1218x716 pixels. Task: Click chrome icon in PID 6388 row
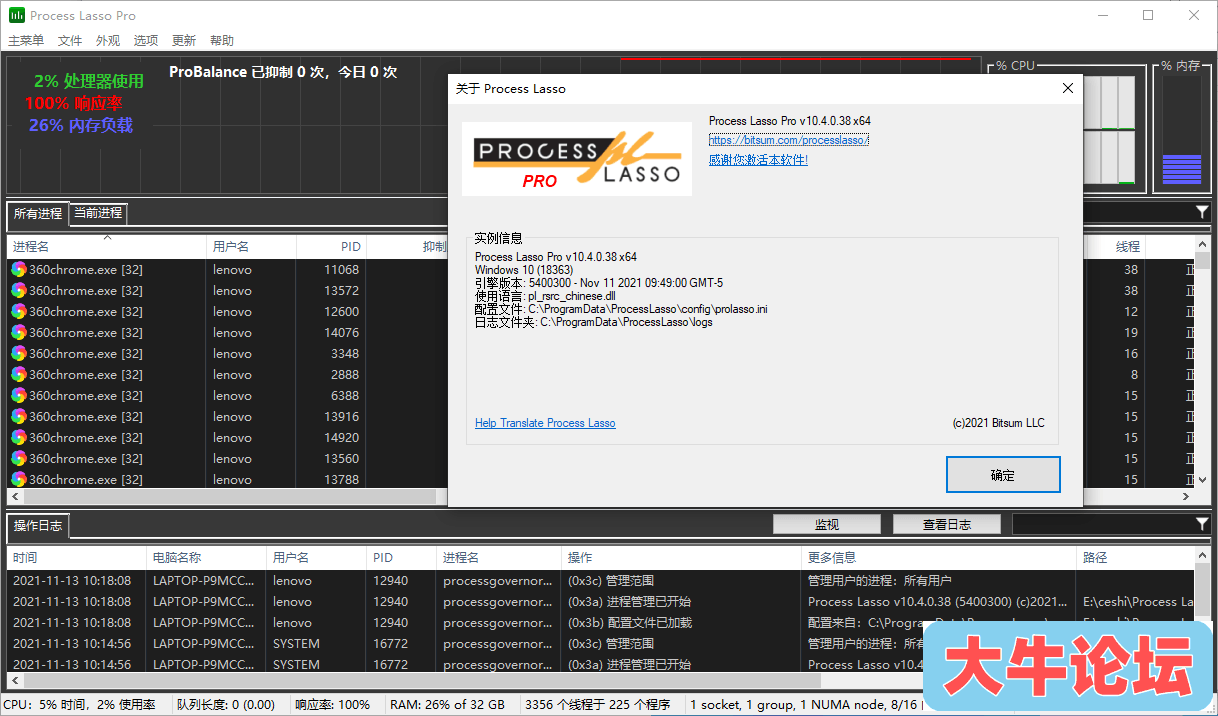pos(19,396)
